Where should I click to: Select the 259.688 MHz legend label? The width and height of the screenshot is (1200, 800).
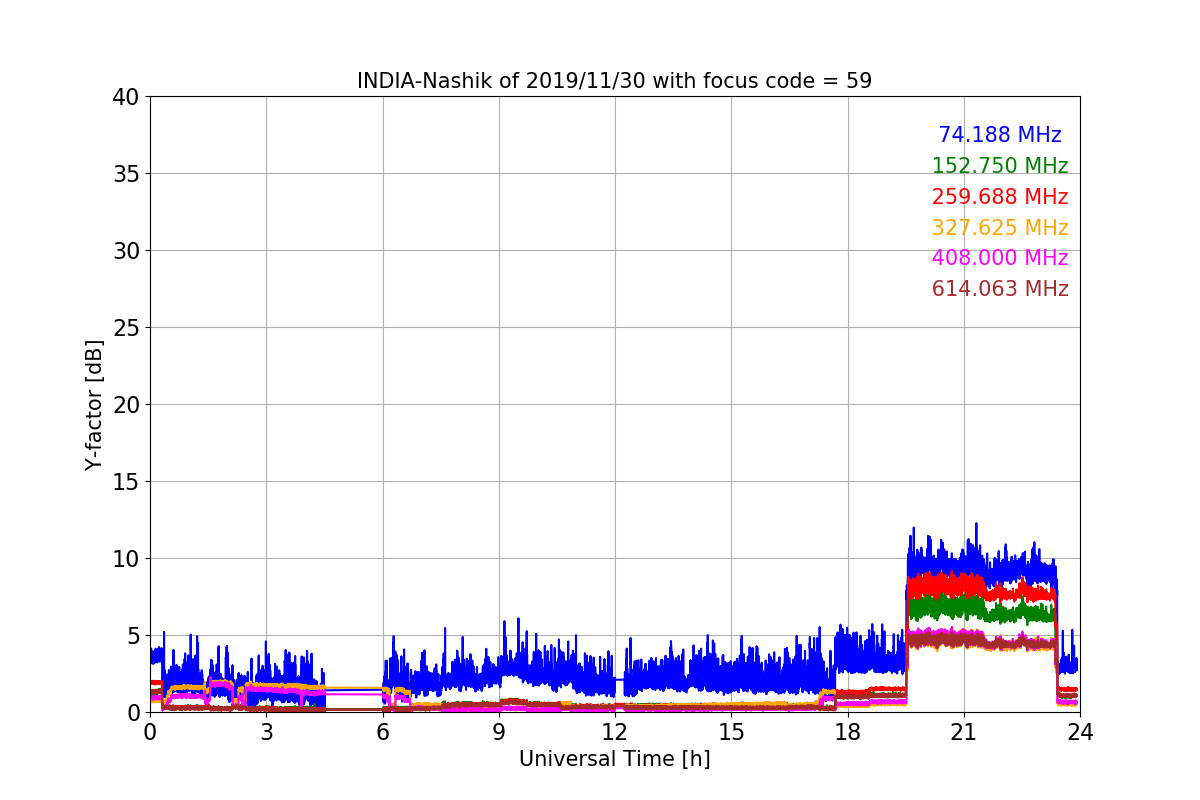[1000, 197]
